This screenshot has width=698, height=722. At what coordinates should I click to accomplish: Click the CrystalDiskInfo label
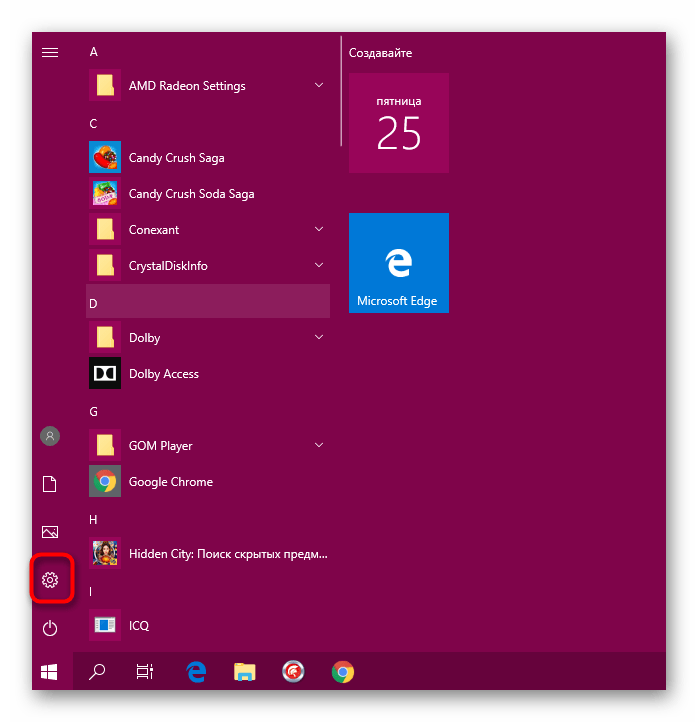tap(168, 266)
